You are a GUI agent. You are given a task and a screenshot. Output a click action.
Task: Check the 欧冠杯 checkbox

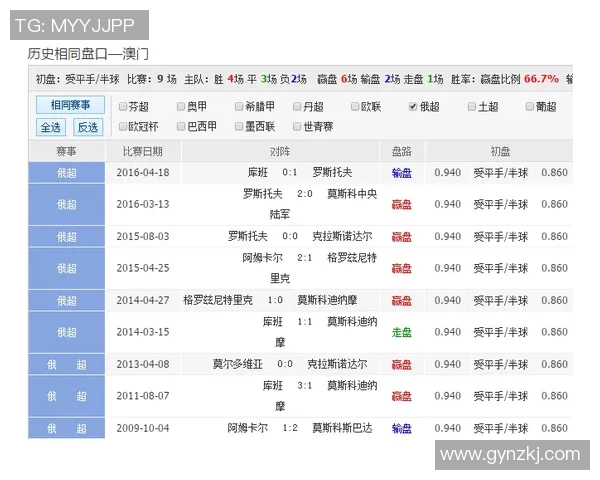point(122,127)
